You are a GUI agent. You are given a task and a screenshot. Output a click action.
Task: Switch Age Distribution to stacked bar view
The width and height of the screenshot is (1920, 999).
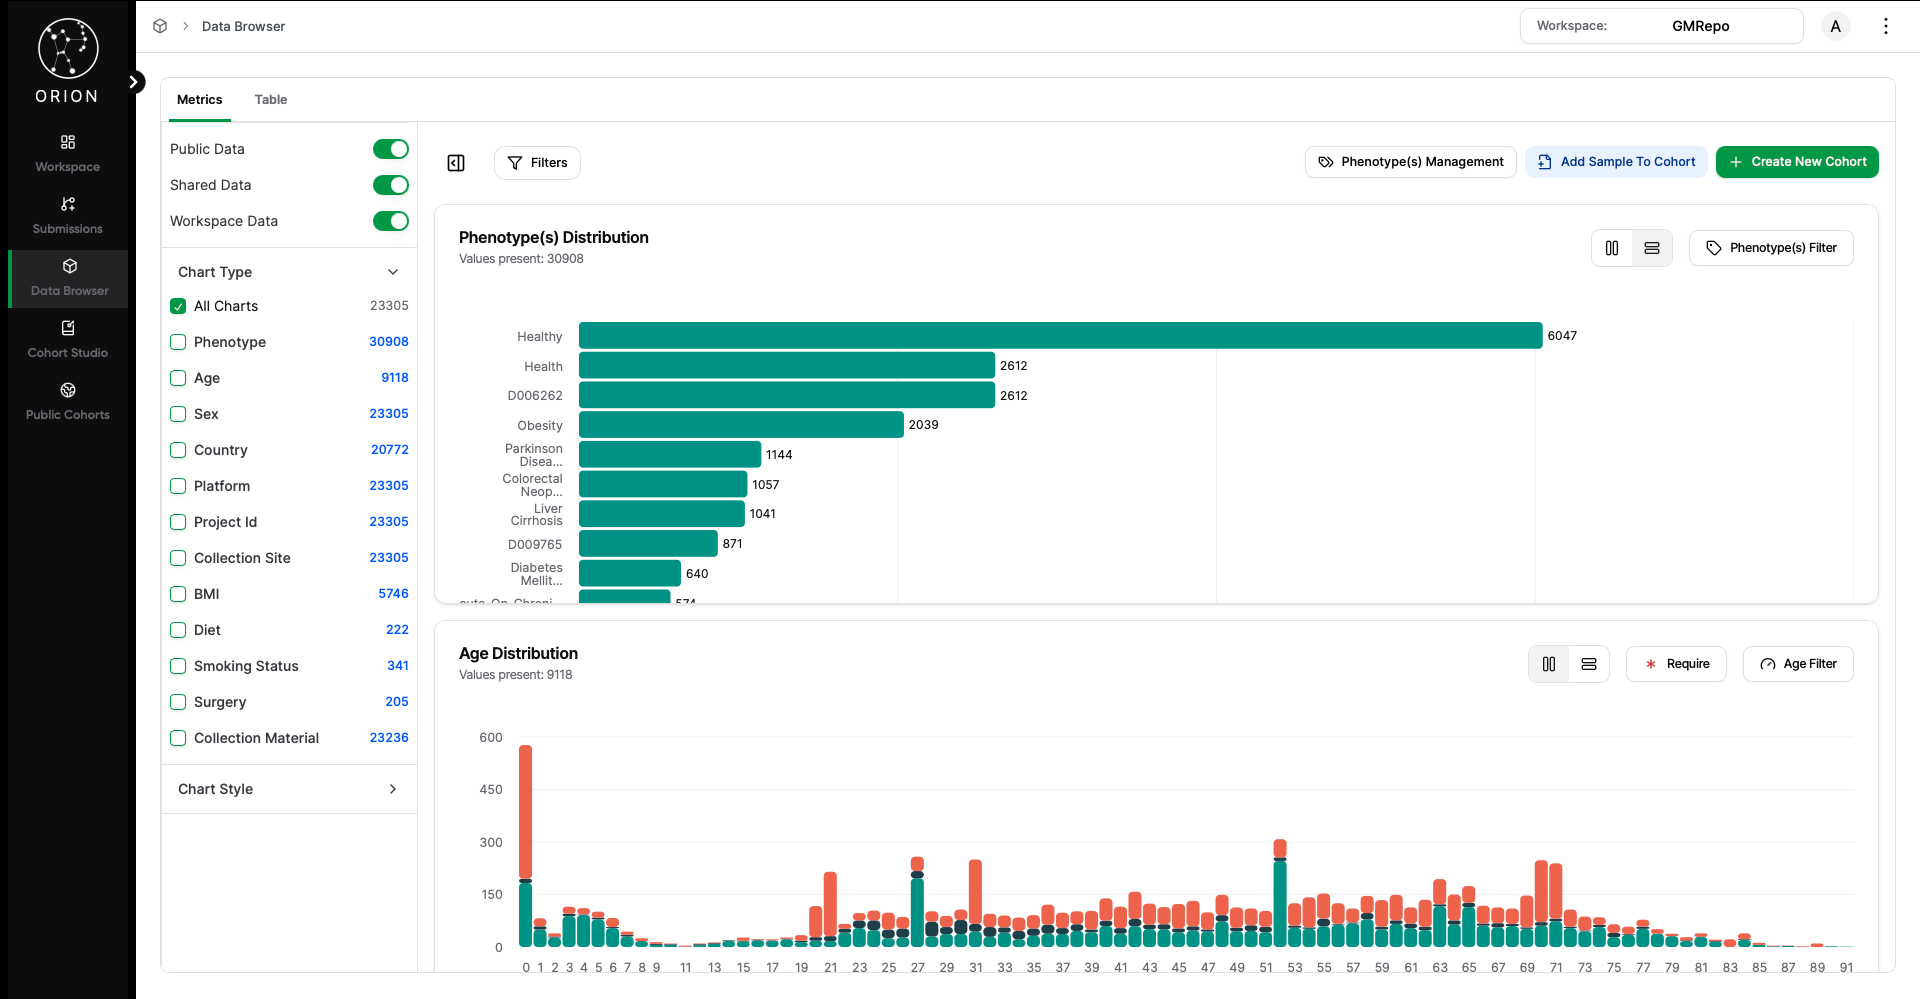[x=1588, y=663]
